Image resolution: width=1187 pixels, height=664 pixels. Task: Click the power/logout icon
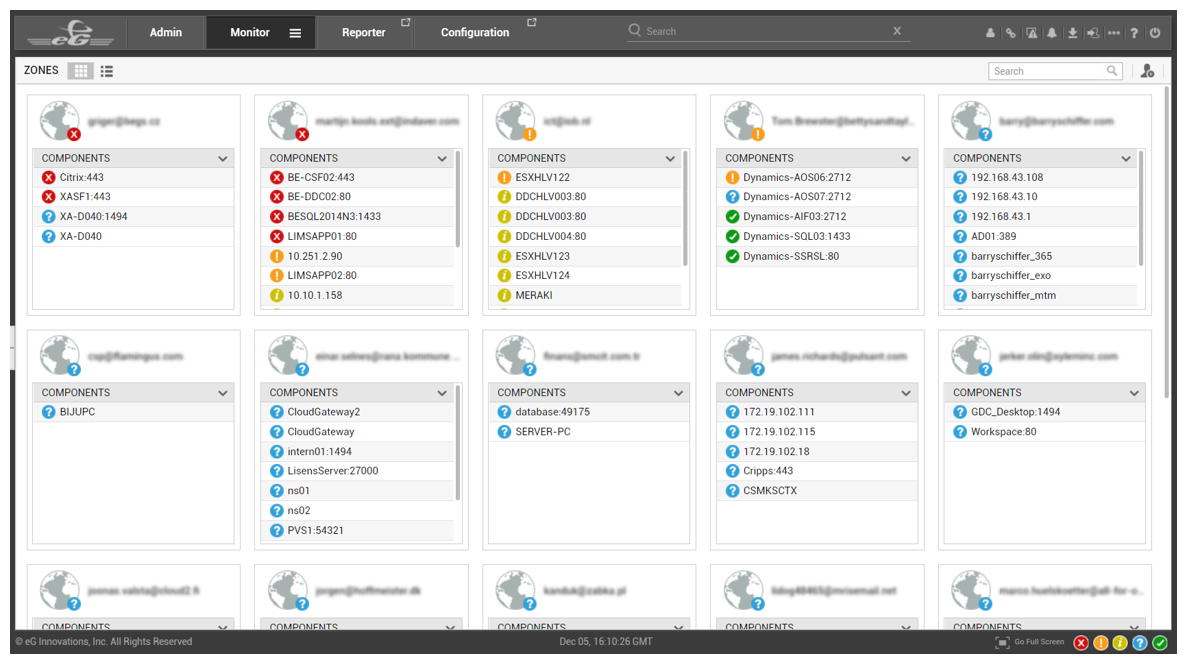tap(1155, 33)
